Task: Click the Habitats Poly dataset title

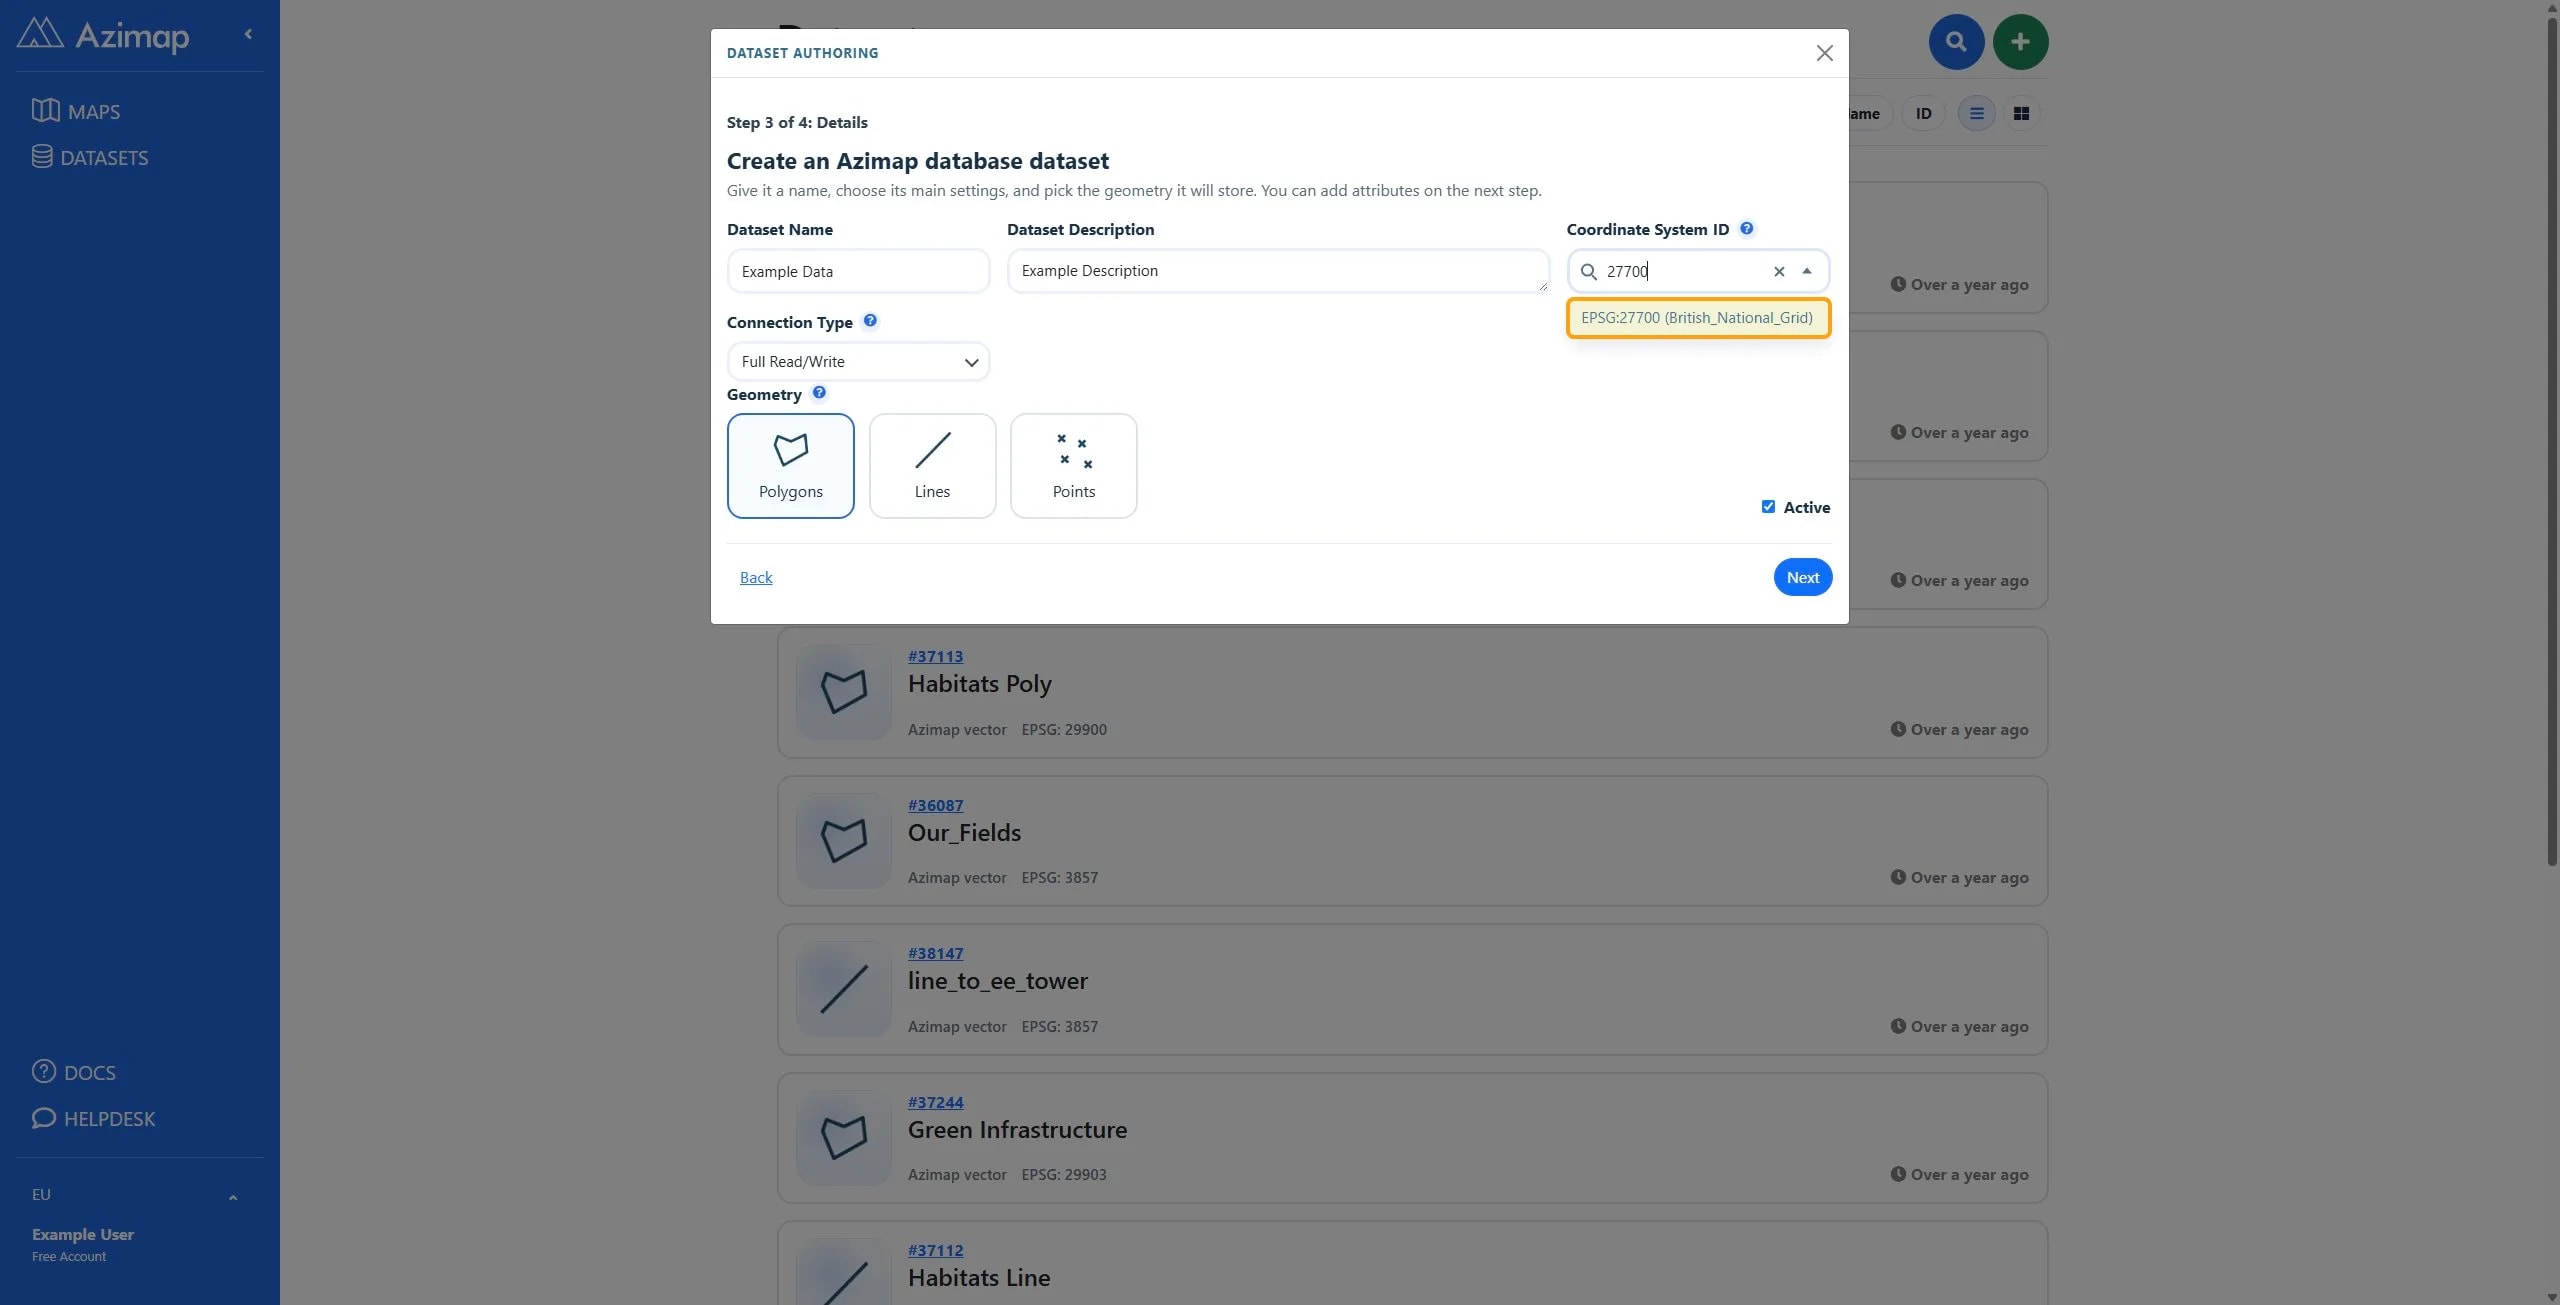Action: pyautogui.click(x=979, y=684)
